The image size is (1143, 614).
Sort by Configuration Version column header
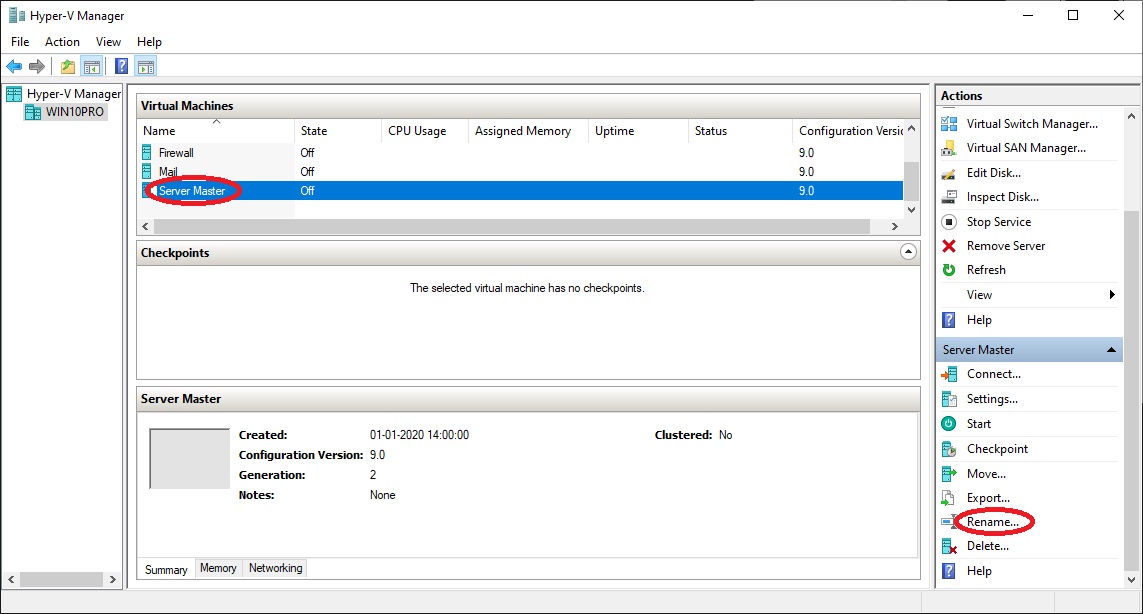849,131
